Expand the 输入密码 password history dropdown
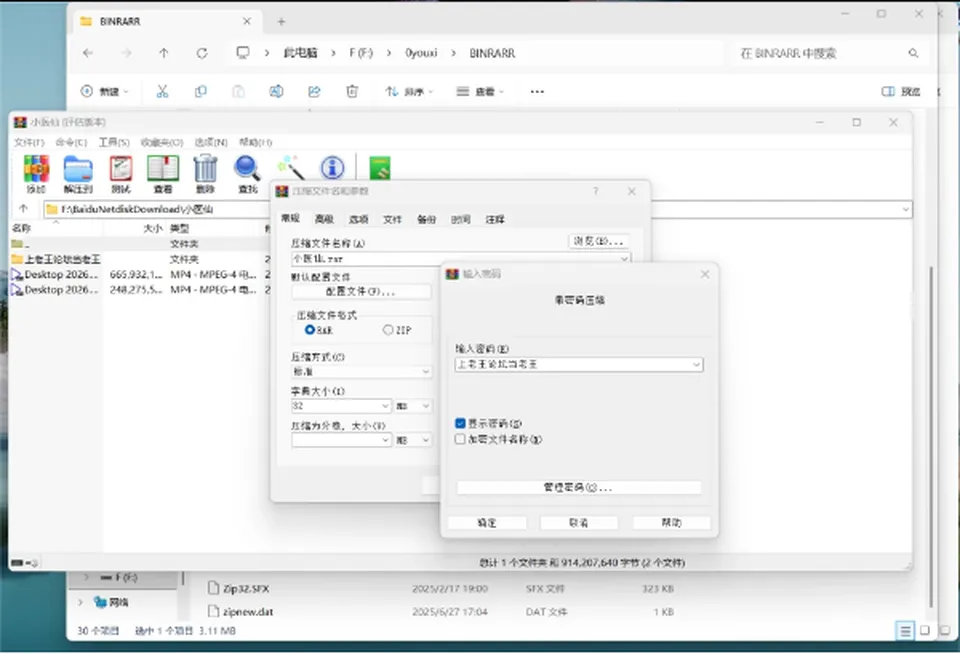The image size is (960, 654). coord(696,364)
